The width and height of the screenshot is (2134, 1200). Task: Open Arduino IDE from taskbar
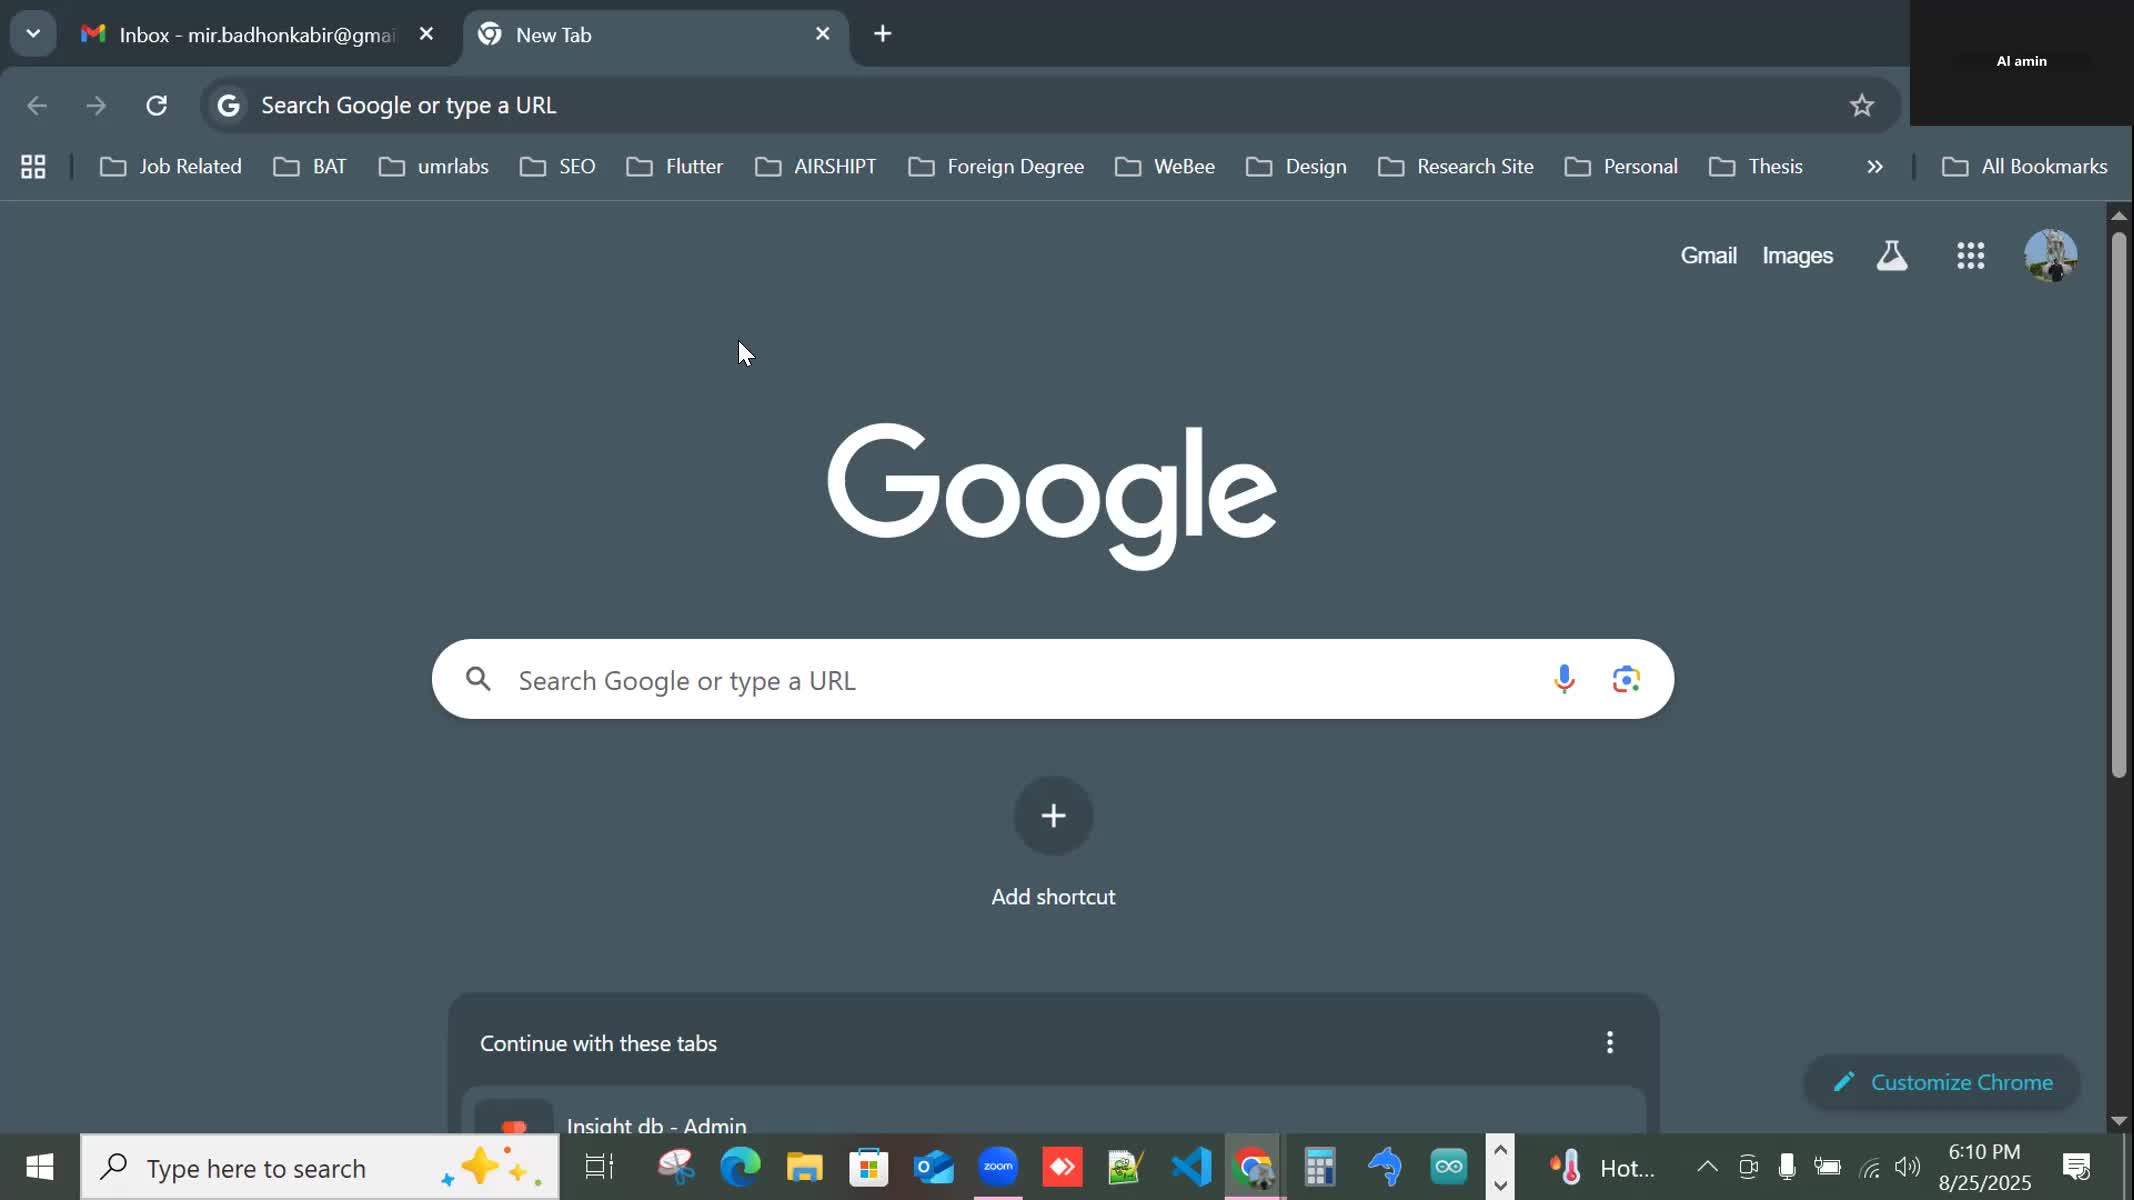tap(1449, 1166)
